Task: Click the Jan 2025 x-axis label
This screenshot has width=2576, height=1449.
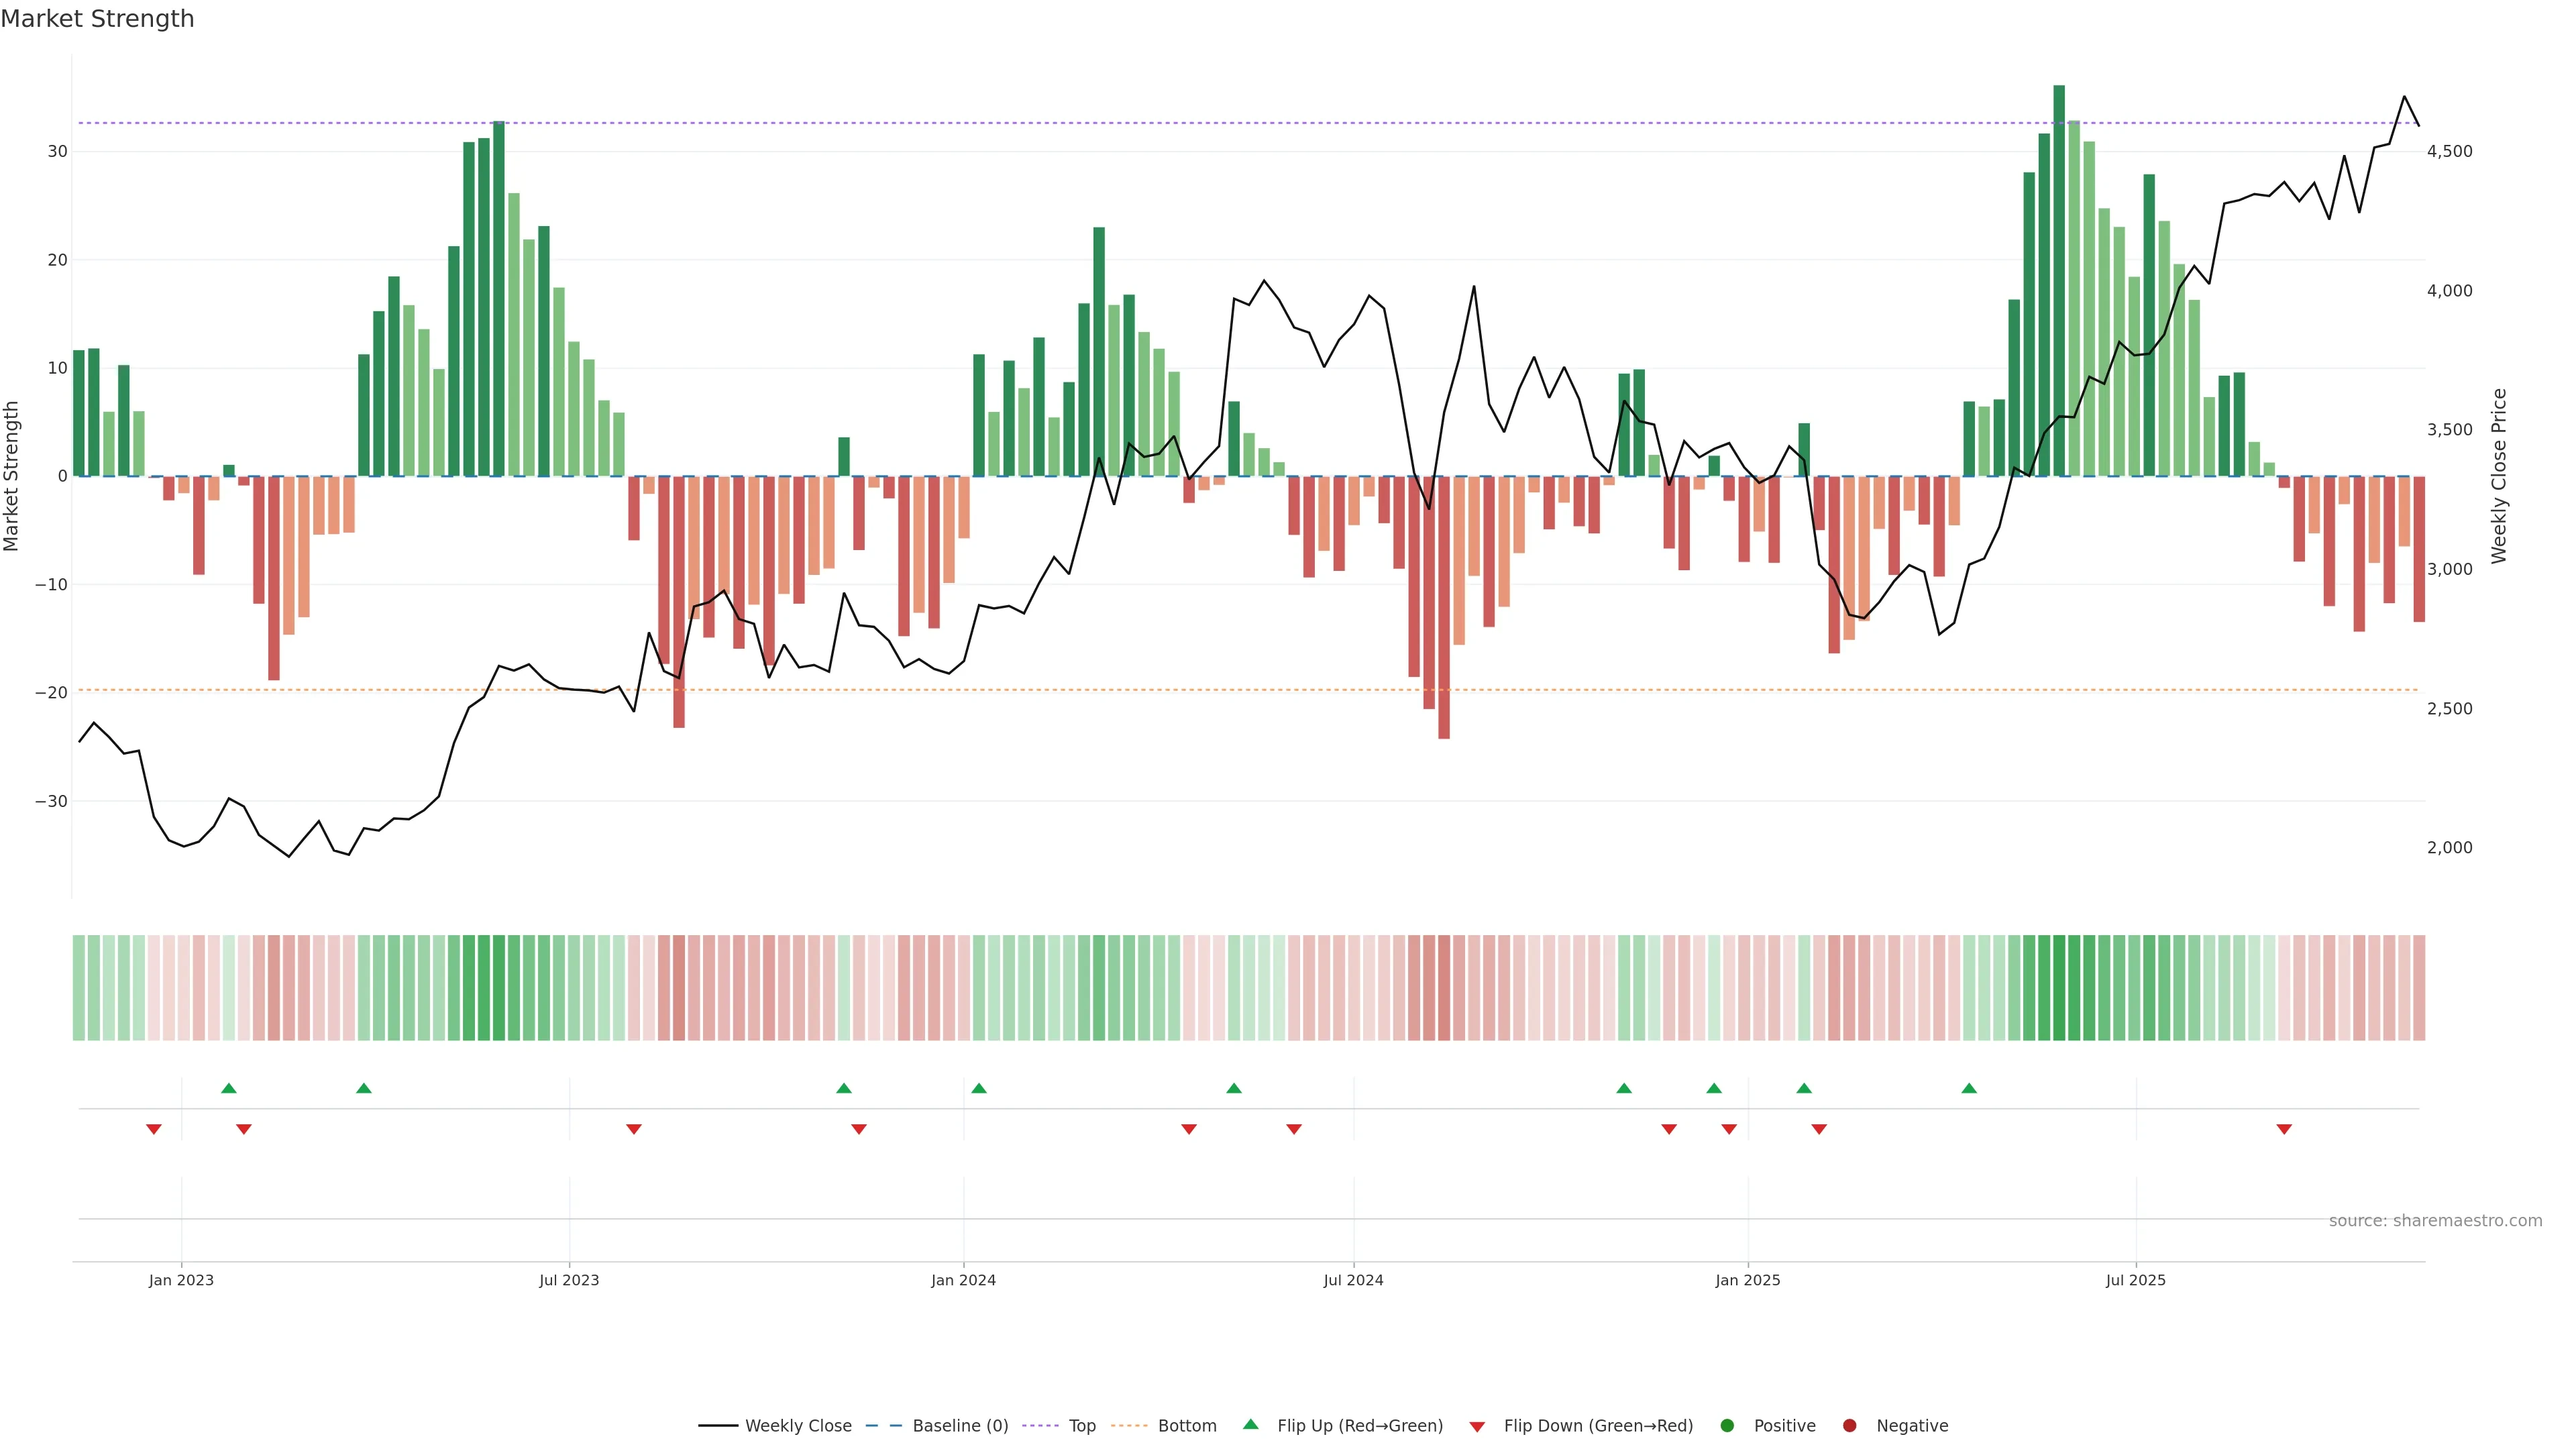Action: click(1747, 1280)
